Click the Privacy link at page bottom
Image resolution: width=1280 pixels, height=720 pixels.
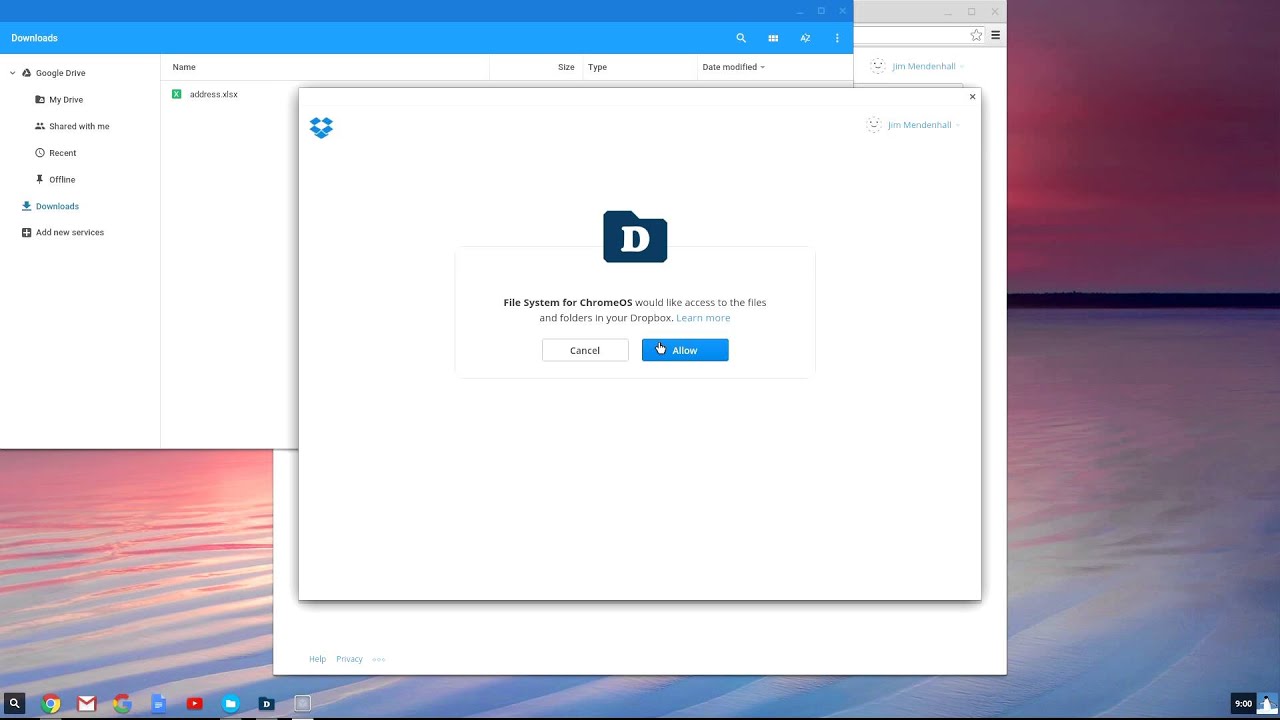point(349,659)
